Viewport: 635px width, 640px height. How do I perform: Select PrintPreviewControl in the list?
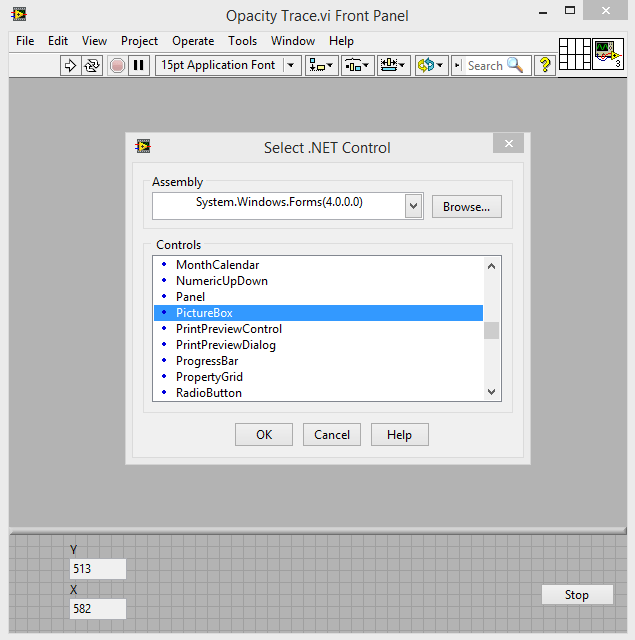click(x=318, y=329)
